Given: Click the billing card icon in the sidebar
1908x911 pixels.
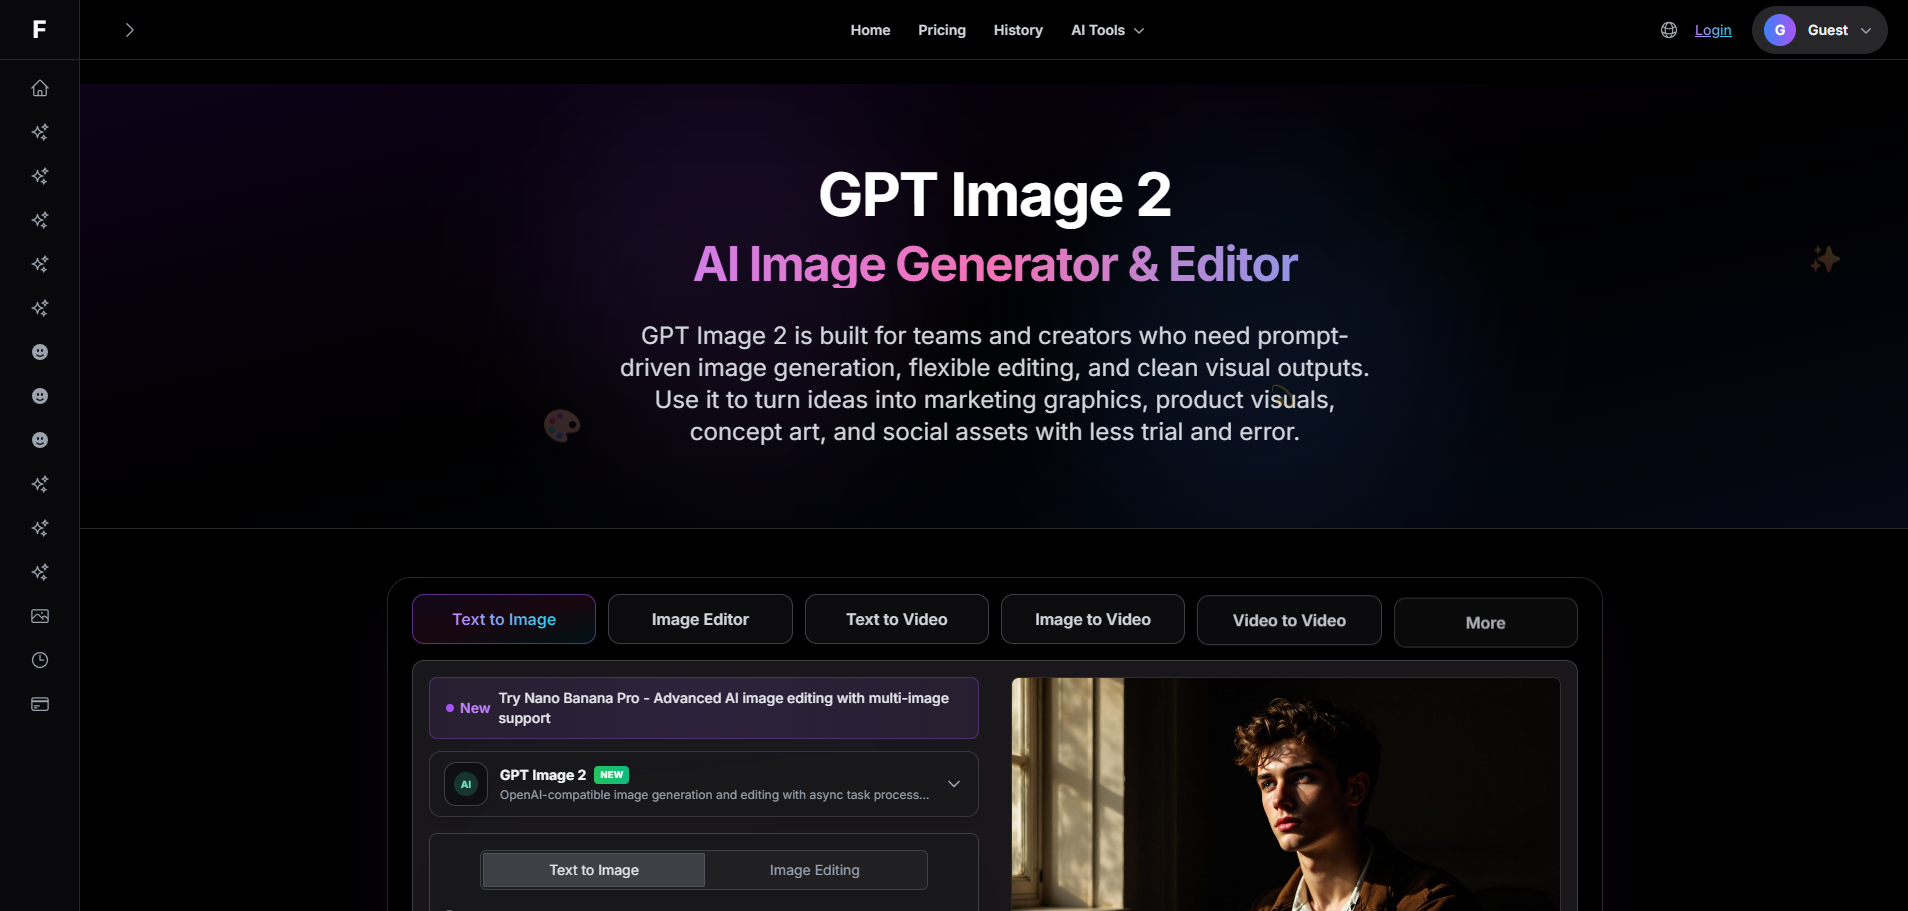Looking at the screenshot, I should [x=39, y=704].
